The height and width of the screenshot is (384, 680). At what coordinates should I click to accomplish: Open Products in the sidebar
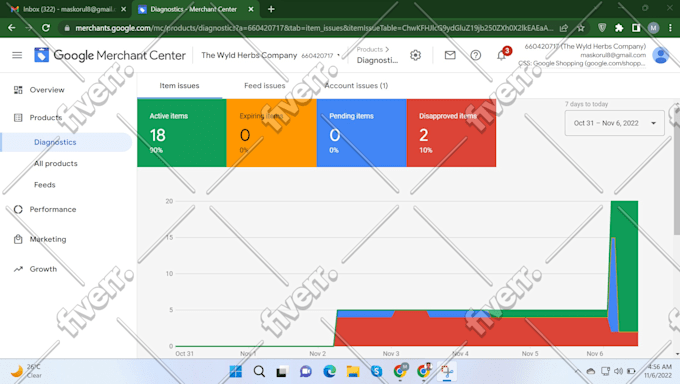tap(46, 118)
